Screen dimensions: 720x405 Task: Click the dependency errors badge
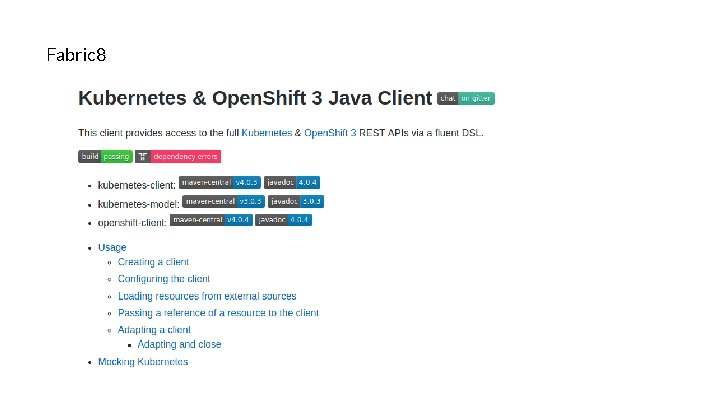tap(178, 157)
